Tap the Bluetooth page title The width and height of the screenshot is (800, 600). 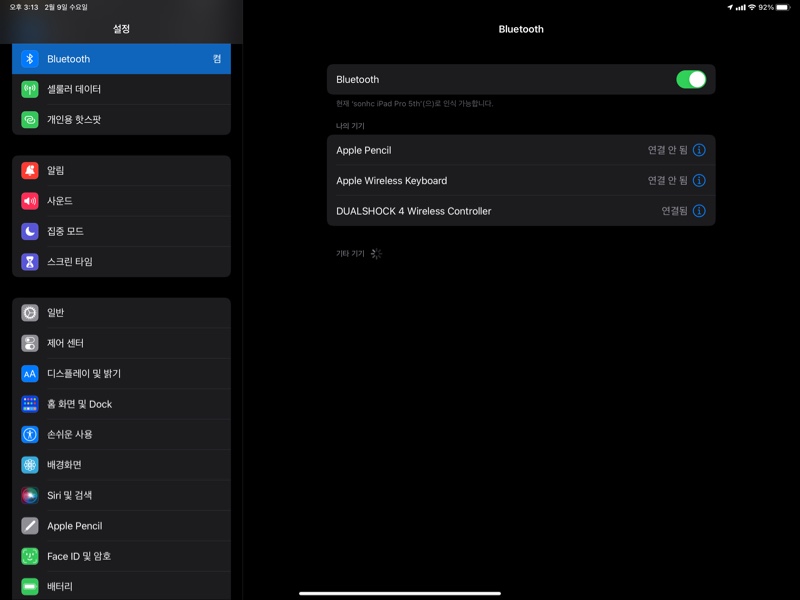(521, 29)
